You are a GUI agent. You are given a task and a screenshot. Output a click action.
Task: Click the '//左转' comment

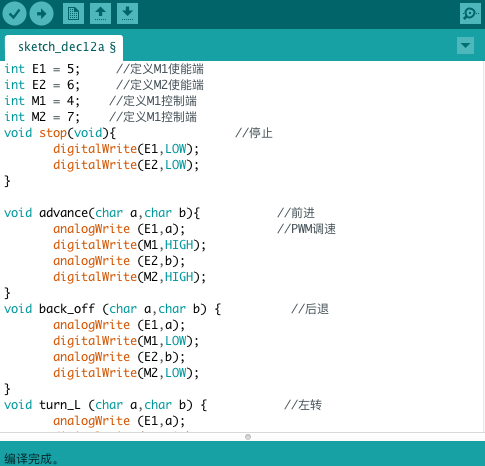[x=303, y=405]
